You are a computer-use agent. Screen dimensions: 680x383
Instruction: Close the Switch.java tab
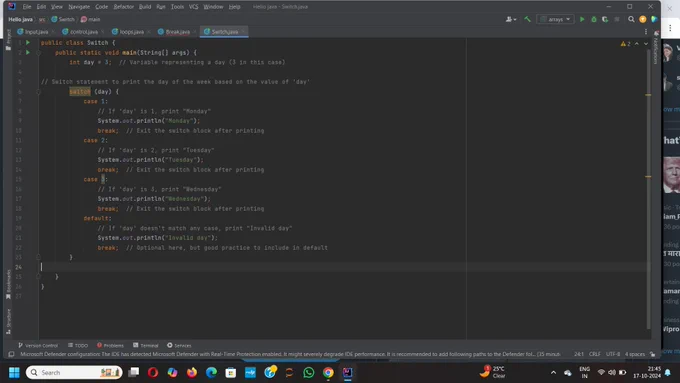(x=244, y=32)
